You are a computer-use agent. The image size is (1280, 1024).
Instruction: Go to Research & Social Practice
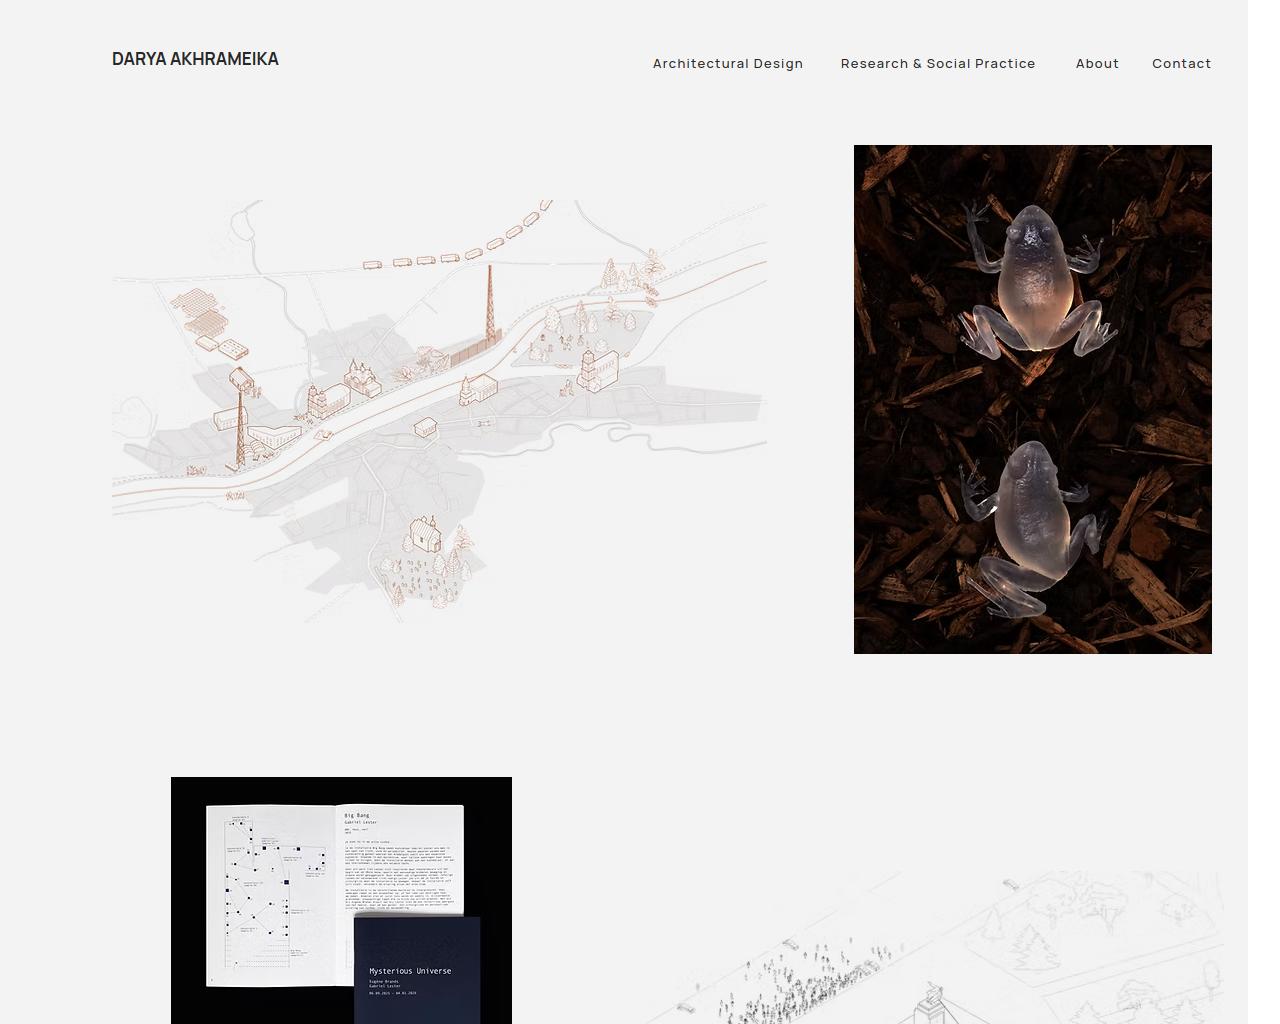pyautogui.click(x=937, y=63)
